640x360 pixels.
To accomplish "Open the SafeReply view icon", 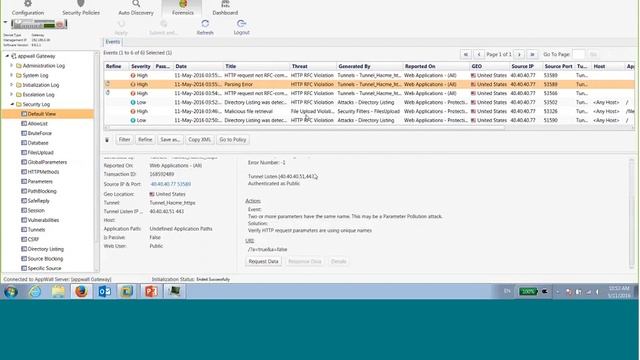I will [24, 201].
